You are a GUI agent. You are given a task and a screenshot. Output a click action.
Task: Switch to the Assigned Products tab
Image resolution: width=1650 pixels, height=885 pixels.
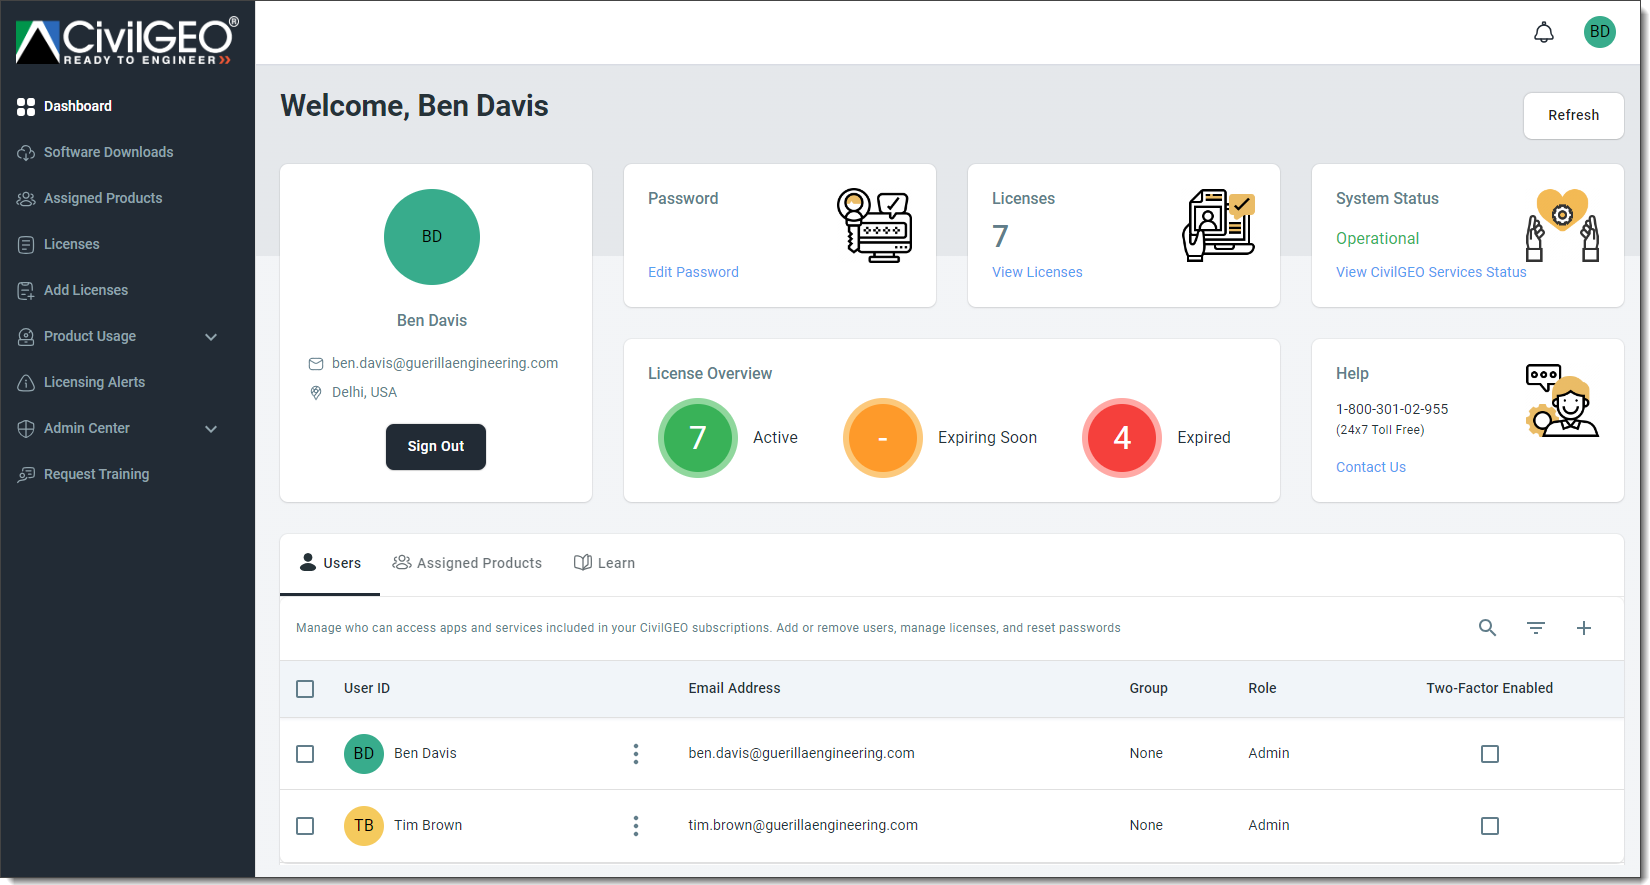[467, 563]
